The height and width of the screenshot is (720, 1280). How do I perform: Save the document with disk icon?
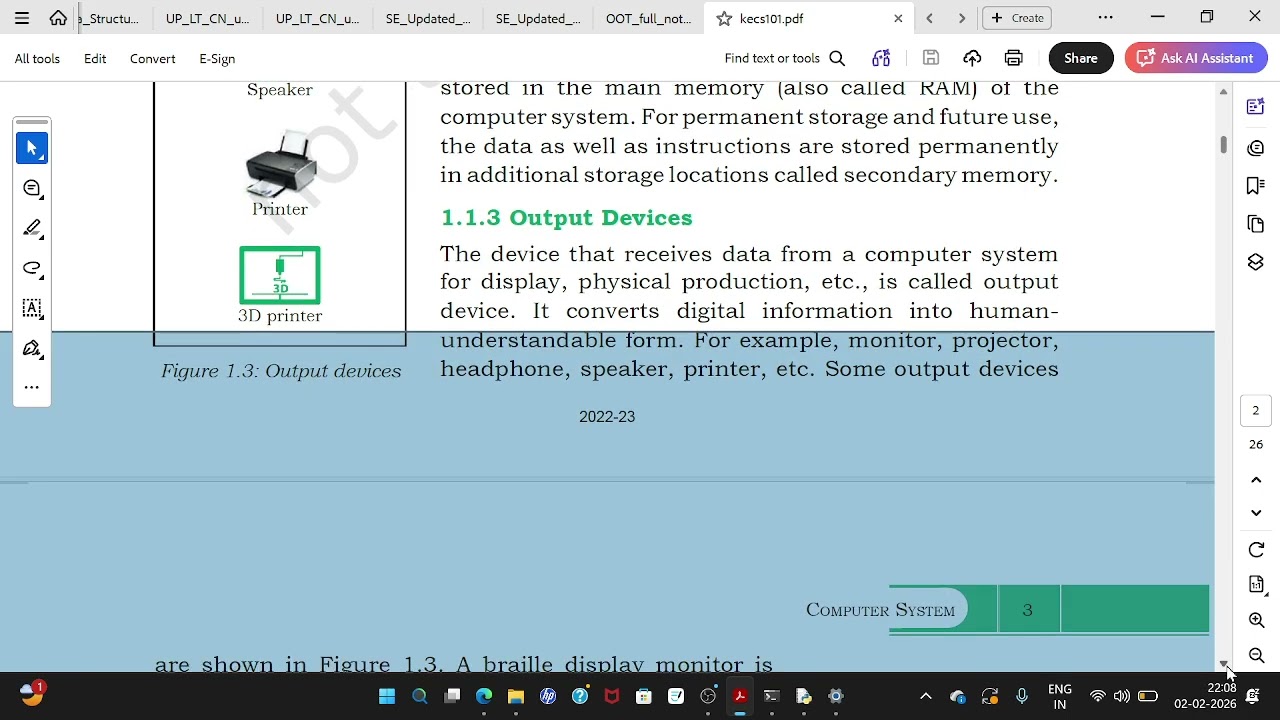[931, 58]
